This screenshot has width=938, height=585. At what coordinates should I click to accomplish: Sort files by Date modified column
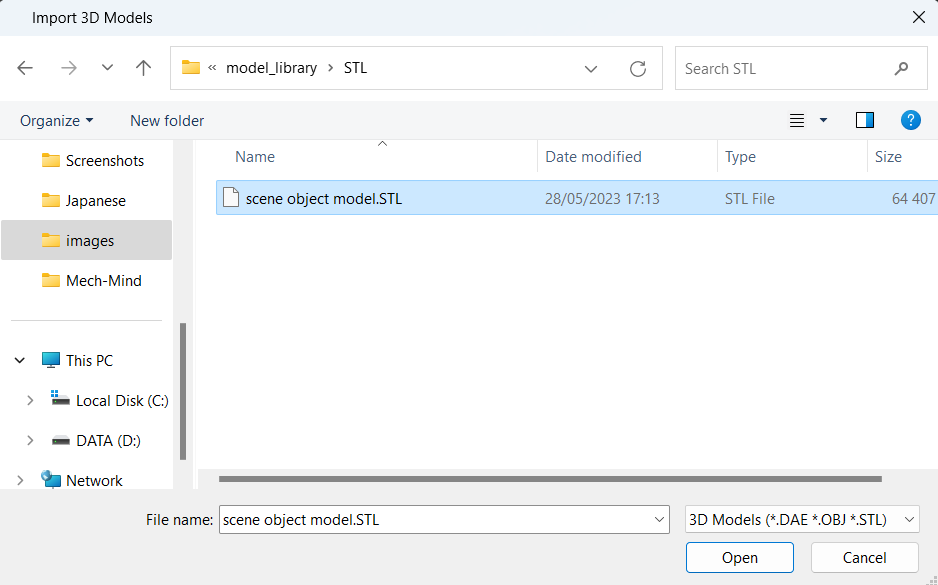(x=593, y=157)
